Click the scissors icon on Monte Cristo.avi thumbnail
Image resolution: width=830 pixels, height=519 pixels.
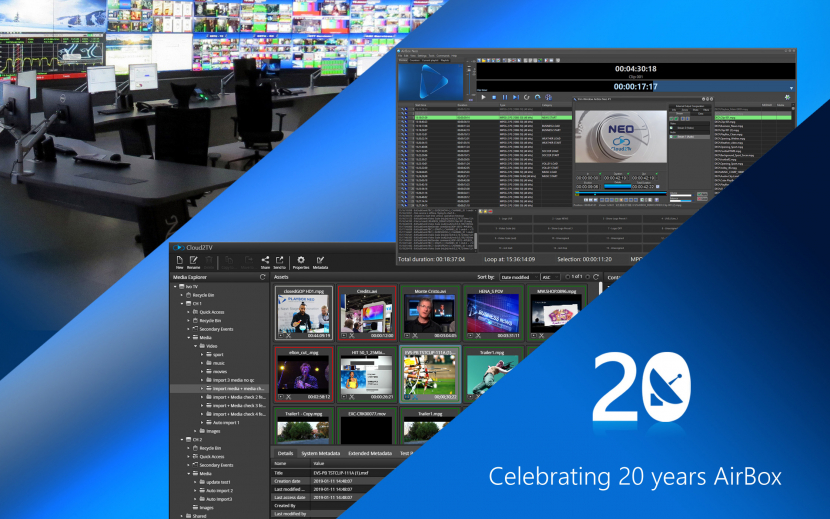point(415,336)
